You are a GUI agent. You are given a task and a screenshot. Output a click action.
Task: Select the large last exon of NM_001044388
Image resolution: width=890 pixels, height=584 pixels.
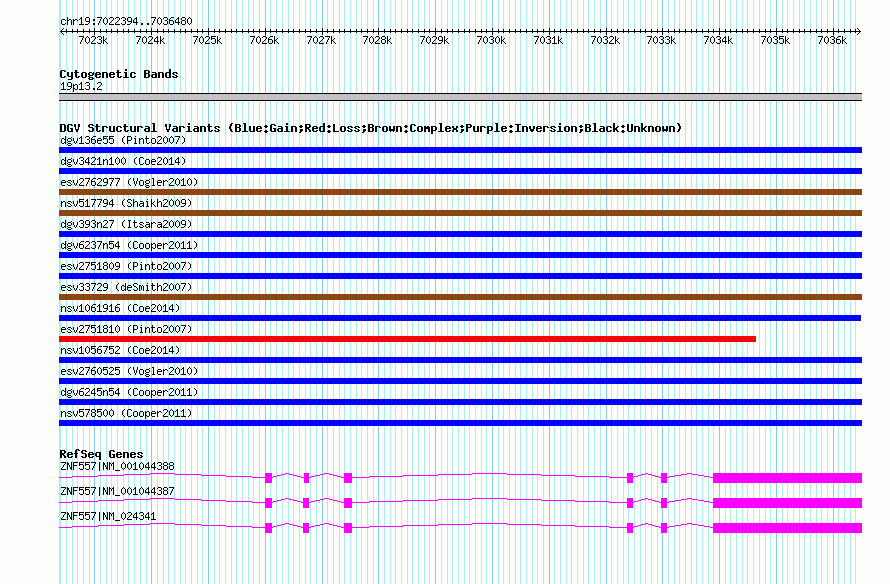pos(787,478)
